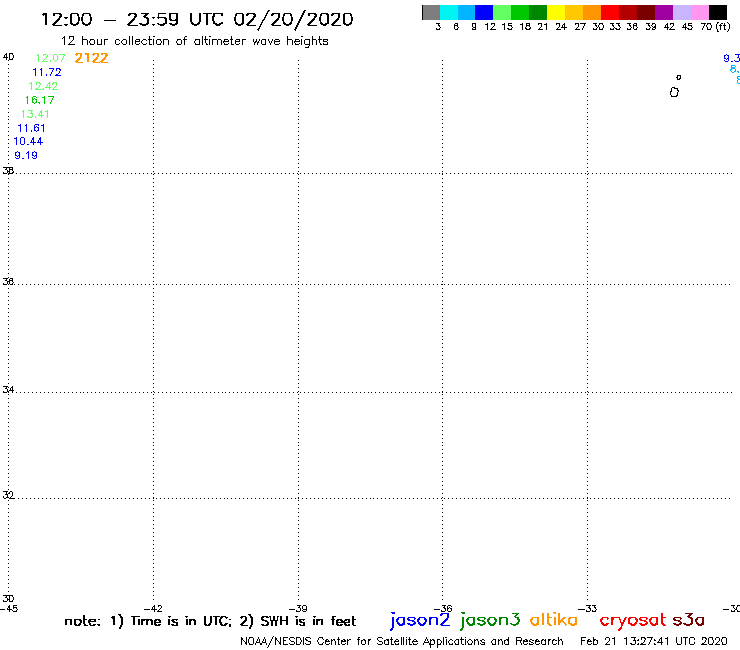Click the 16.17 wave height reading

pyautogui.click(x=40, y=100)
